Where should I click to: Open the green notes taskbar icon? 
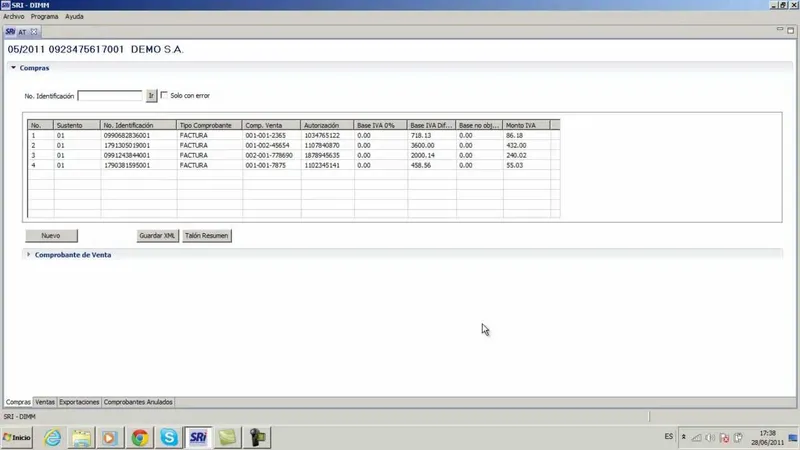227,437
